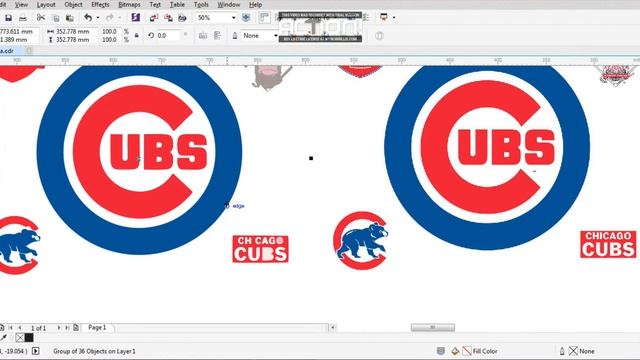Click the Redo arrow icon
This screenshot has width=640, height=360.
pos(109,18)
